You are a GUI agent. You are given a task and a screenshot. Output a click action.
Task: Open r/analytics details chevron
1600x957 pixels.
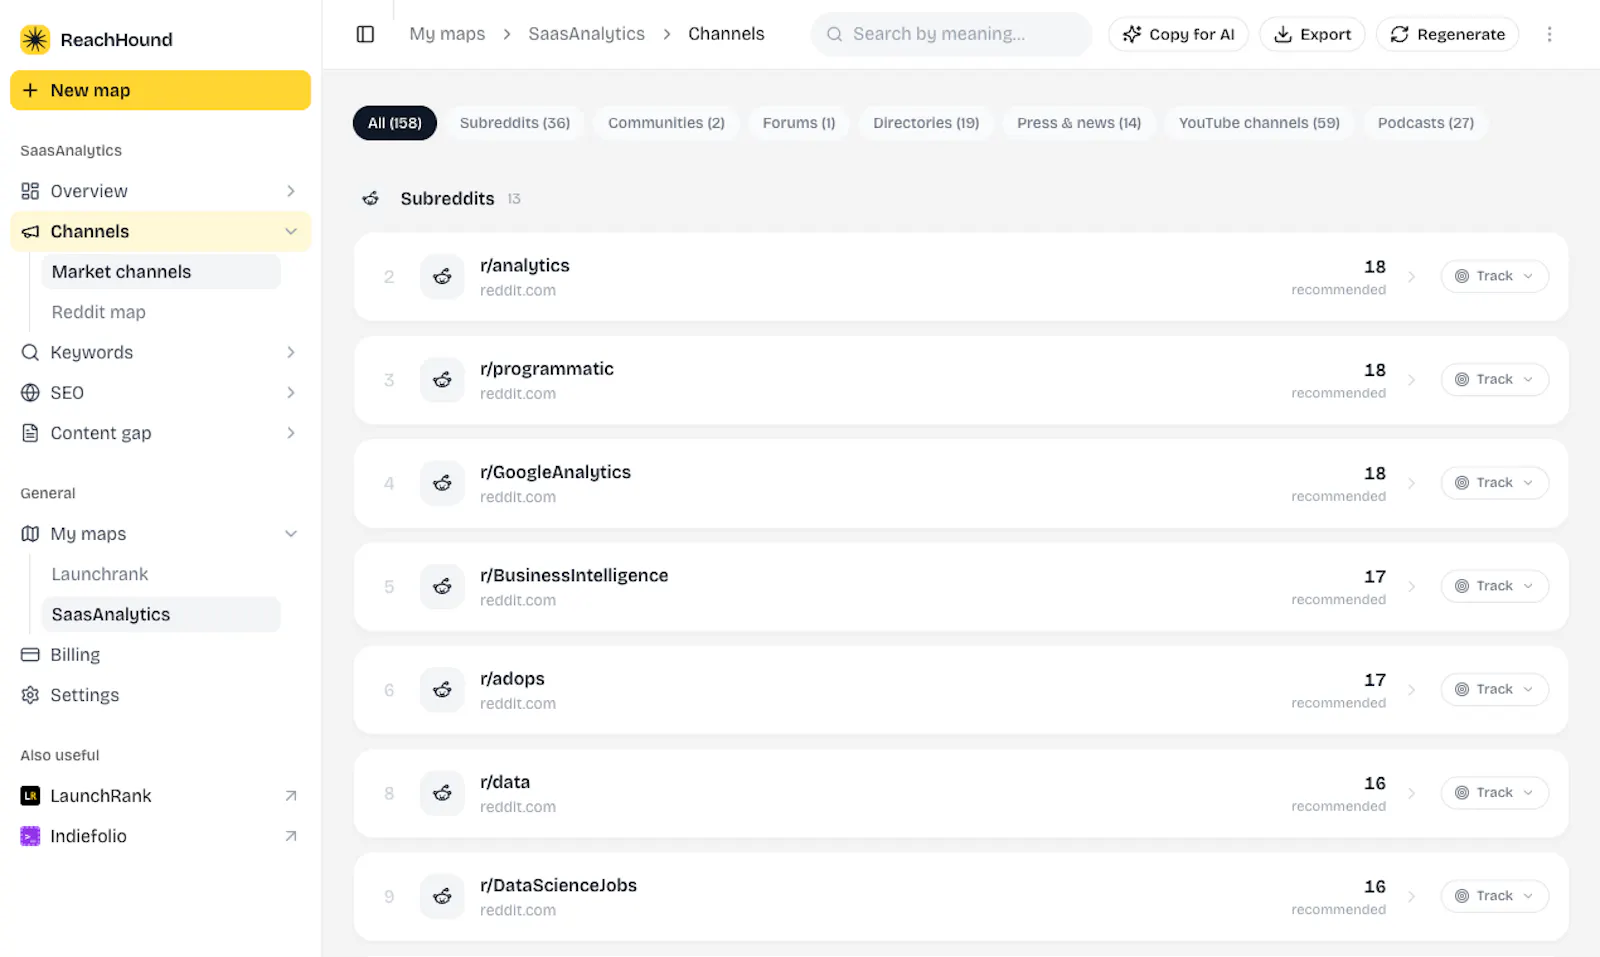(1412, 277)
